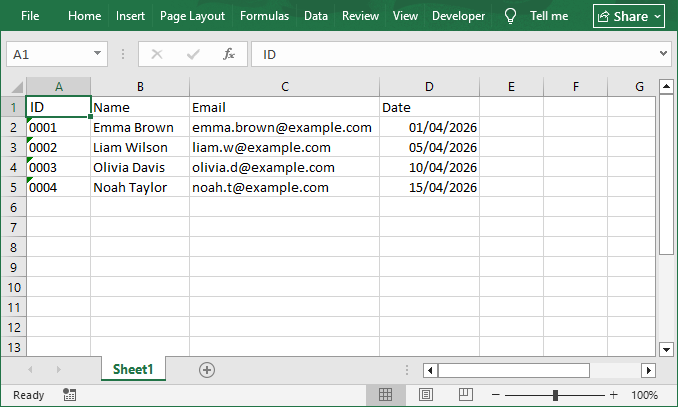This screenshot has width=678, height=407.
Task: Select the Emma Brown cell
Action: [x=140, y=127]
